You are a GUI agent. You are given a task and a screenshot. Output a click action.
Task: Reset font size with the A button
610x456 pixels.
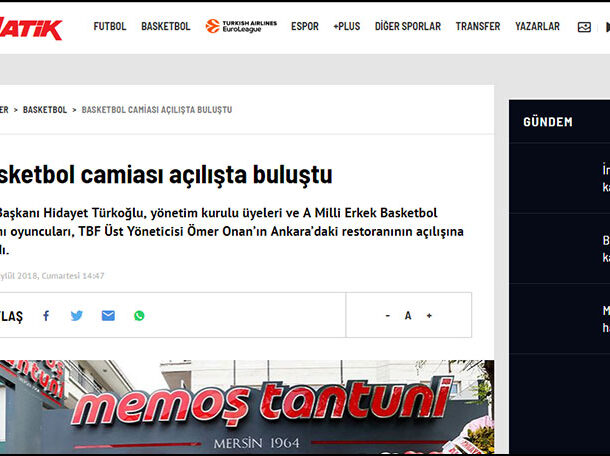tap(408, 316)
